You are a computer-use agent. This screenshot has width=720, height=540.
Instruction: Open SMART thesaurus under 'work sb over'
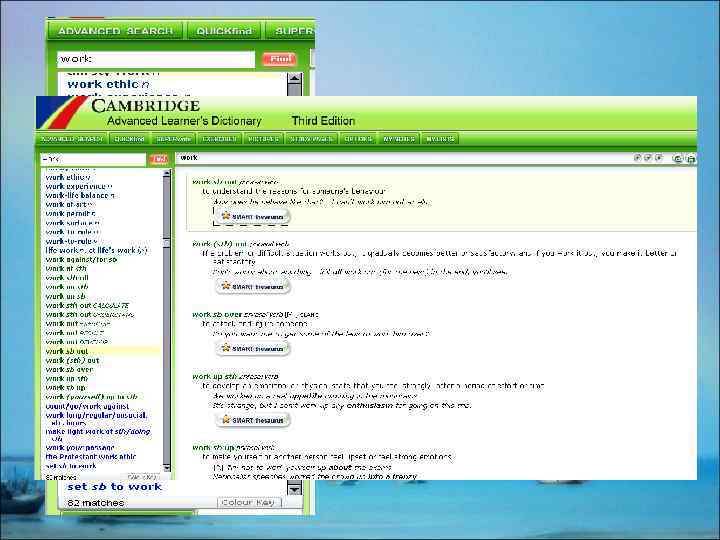tap(253, 349)
